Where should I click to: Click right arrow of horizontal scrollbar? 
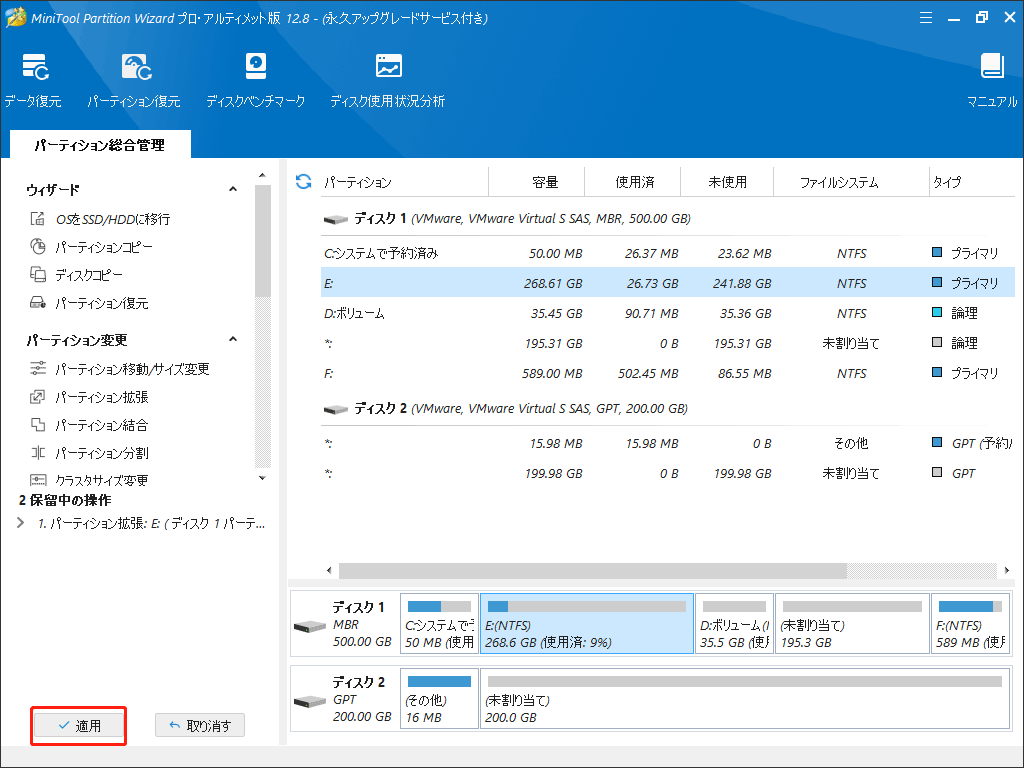coord(1006,570)
